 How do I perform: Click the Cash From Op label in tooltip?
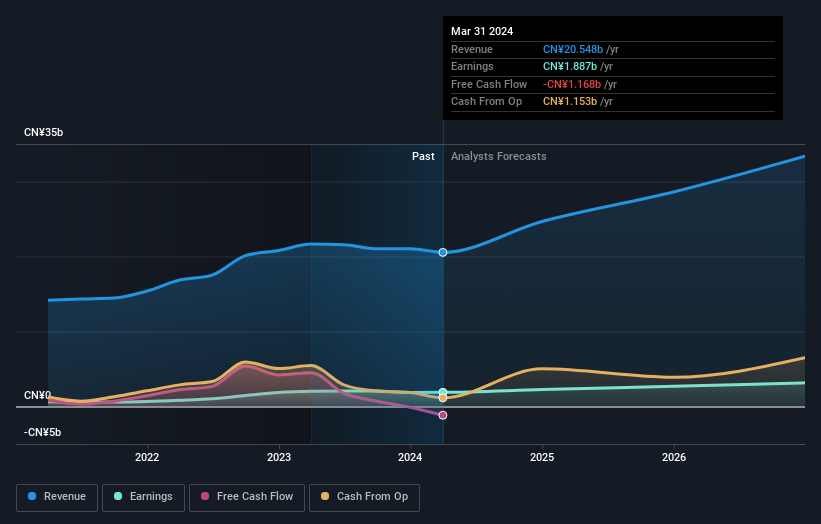pos(486,102)
